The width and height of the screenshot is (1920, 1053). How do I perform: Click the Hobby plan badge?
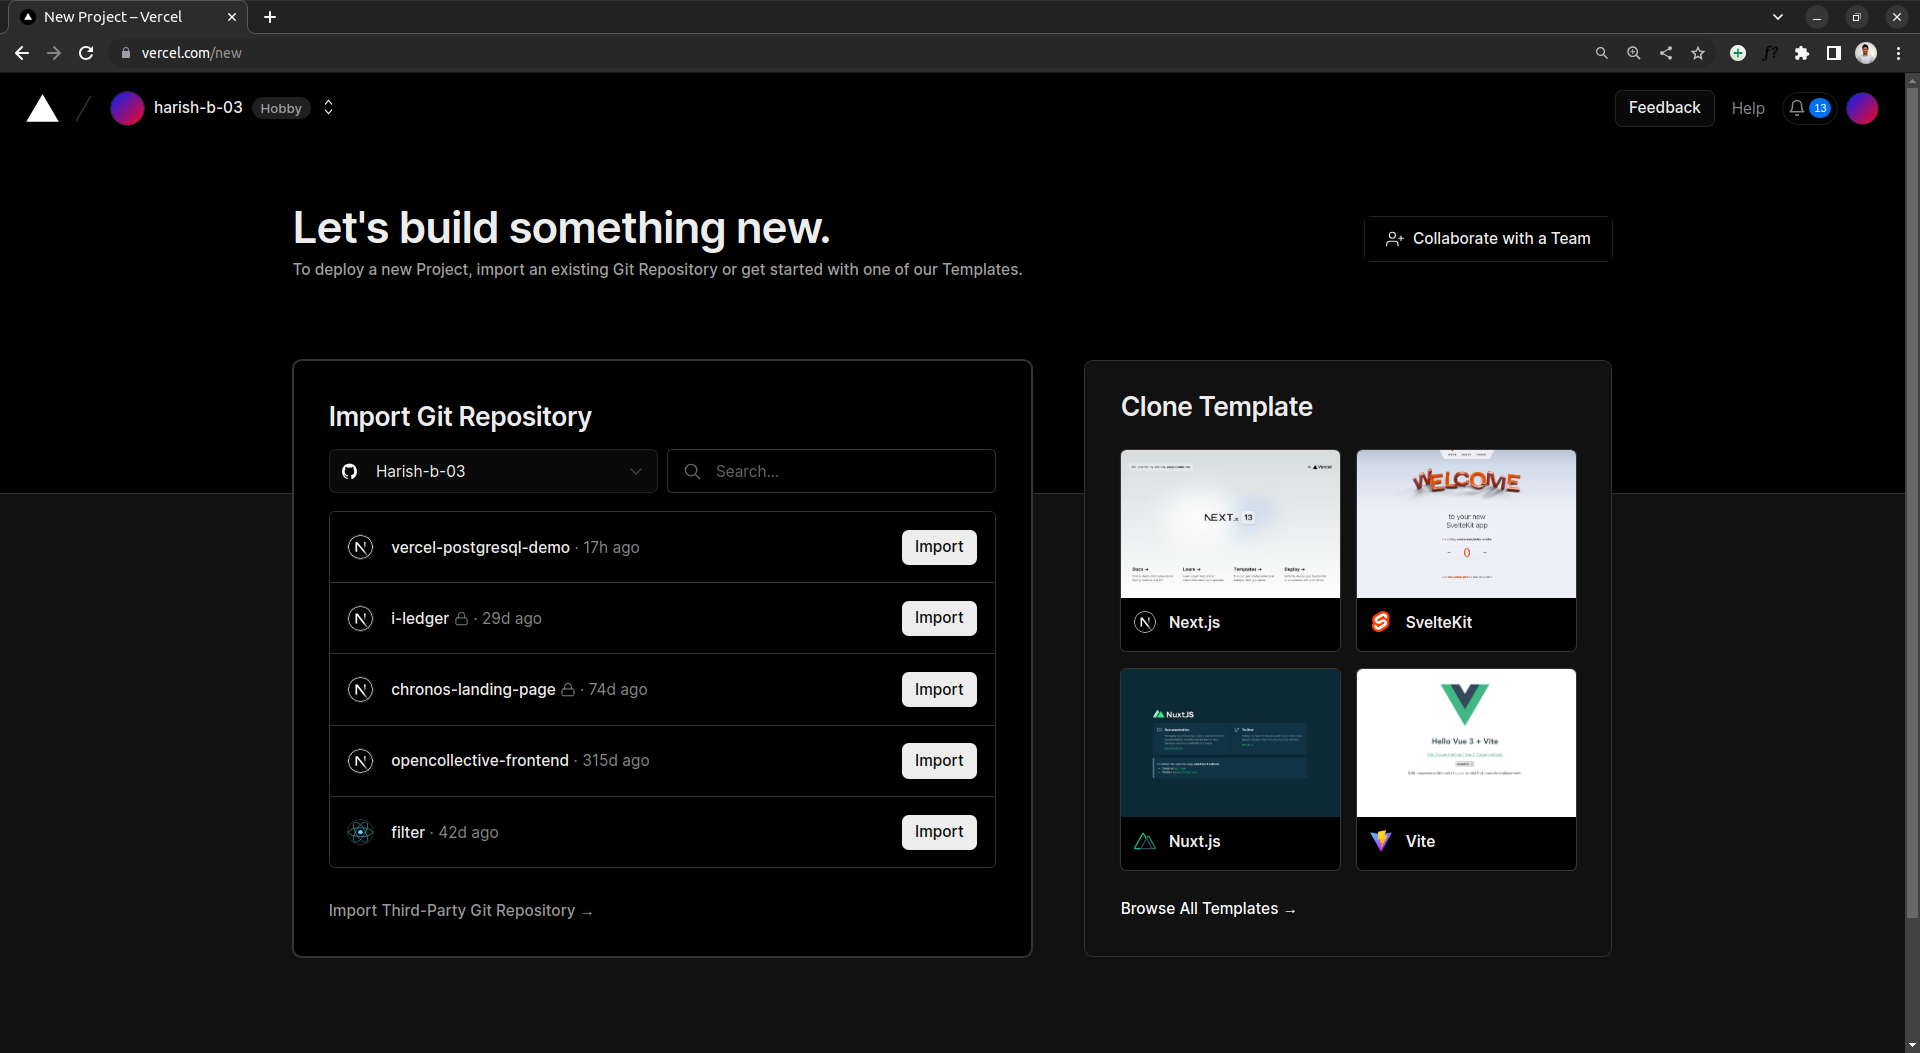281,108
